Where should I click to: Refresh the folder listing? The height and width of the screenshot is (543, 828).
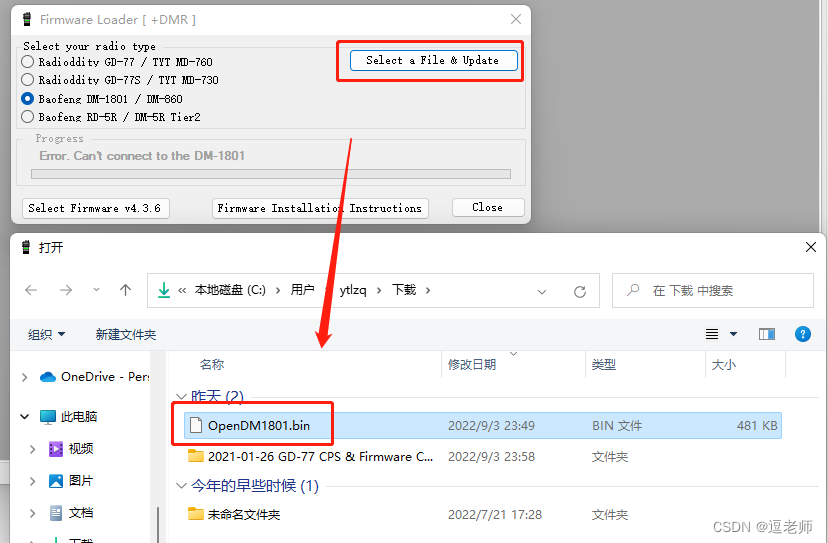pyautogui.click(x=580, y=291)
